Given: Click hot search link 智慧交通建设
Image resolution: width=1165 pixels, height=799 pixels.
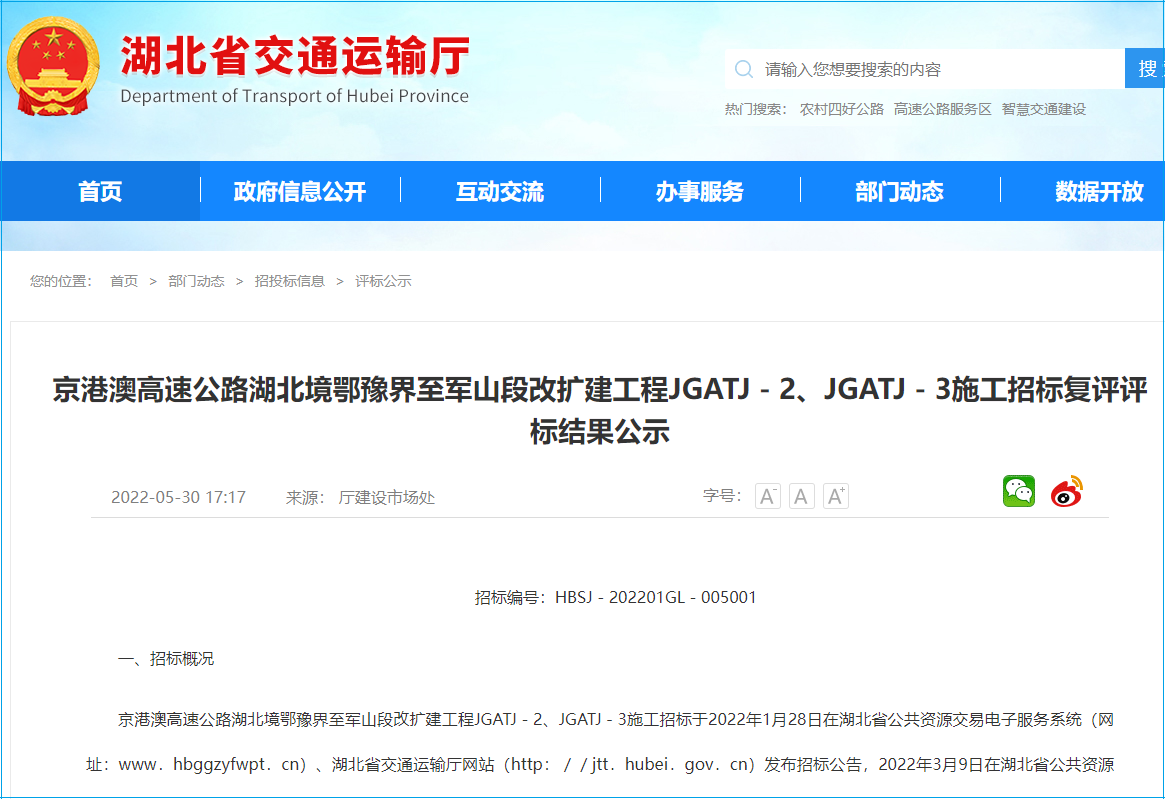Looking at the screenshot, I should pyautogui.click(x=1043, y=109).
